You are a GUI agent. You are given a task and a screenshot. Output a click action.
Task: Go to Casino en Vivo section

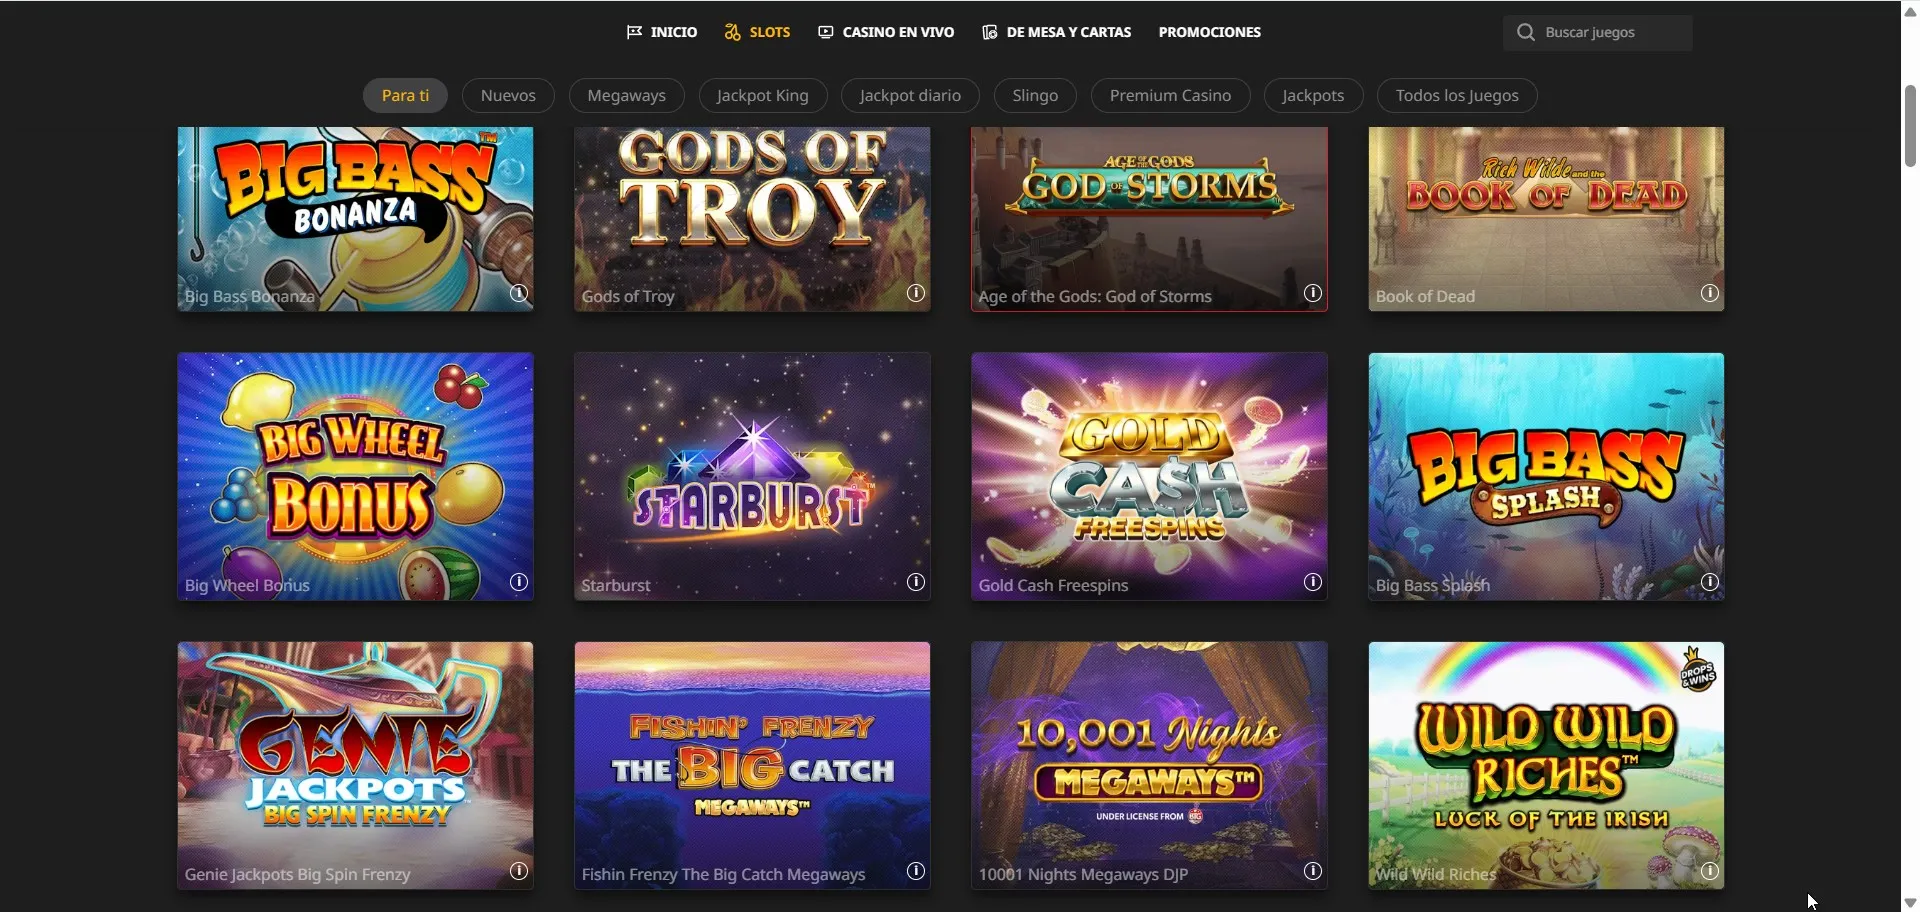[x=886, y=32]
